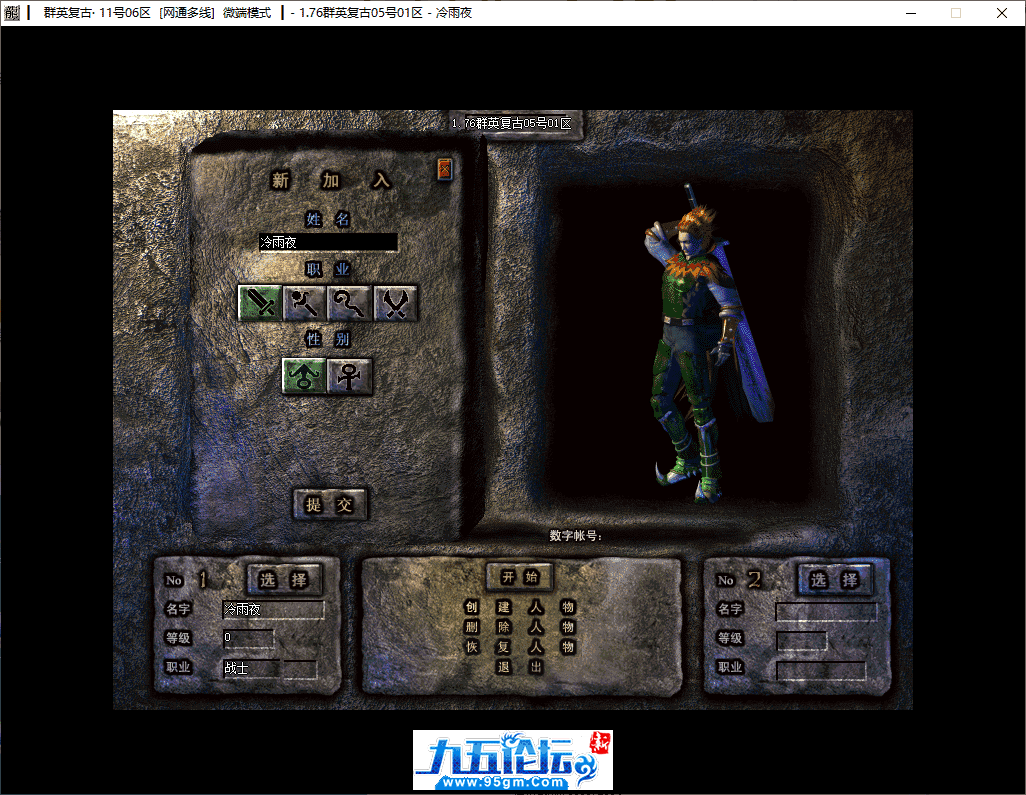
Task: Choose the male gender symbol
Action: 304,376
